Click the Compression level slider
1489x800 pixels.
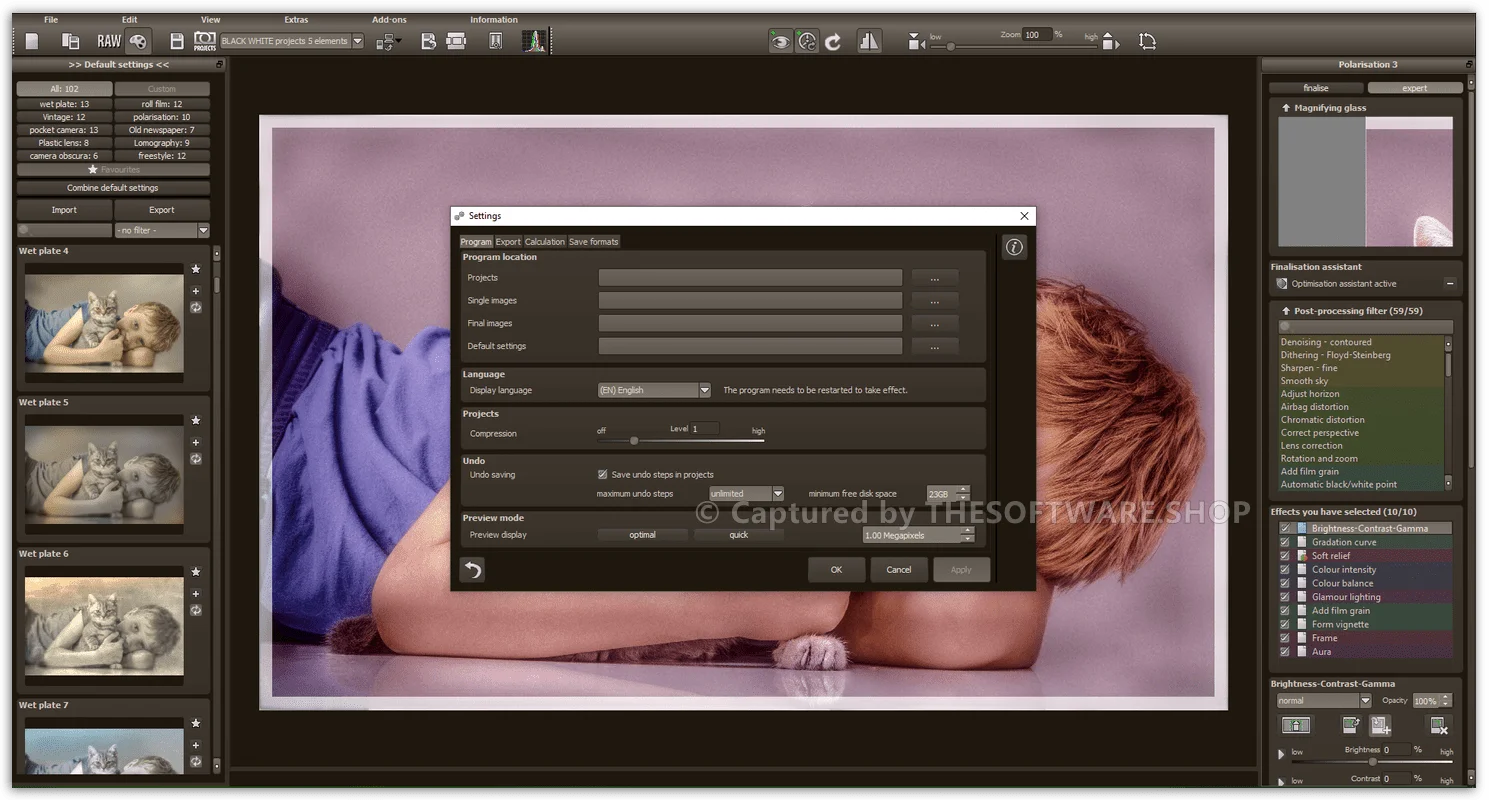pyautogui.click(x=681, y=440)
